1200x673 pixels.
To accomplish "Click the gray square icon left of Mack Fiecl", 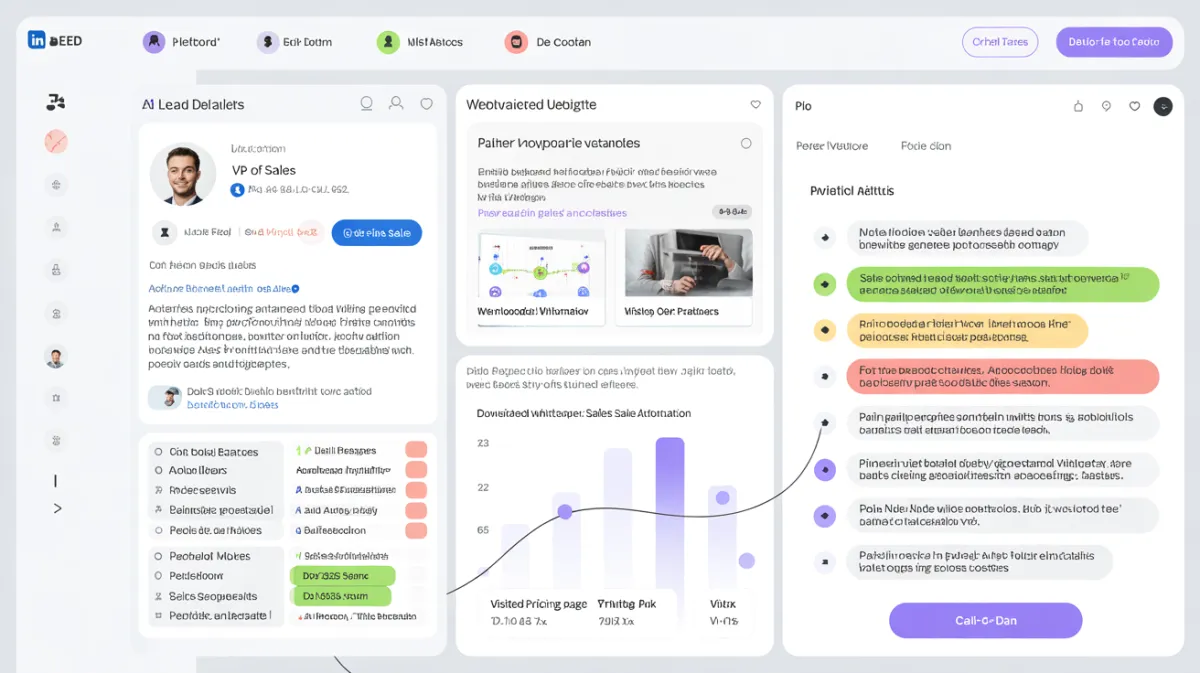I will pyautogui.click(x=165, y=233).
